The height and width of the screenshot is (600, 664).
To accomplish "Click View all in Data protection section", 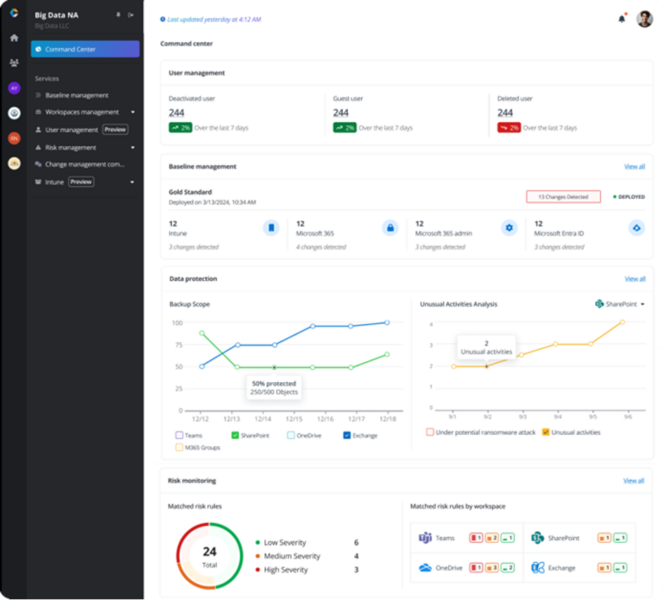I will (634, 279).
